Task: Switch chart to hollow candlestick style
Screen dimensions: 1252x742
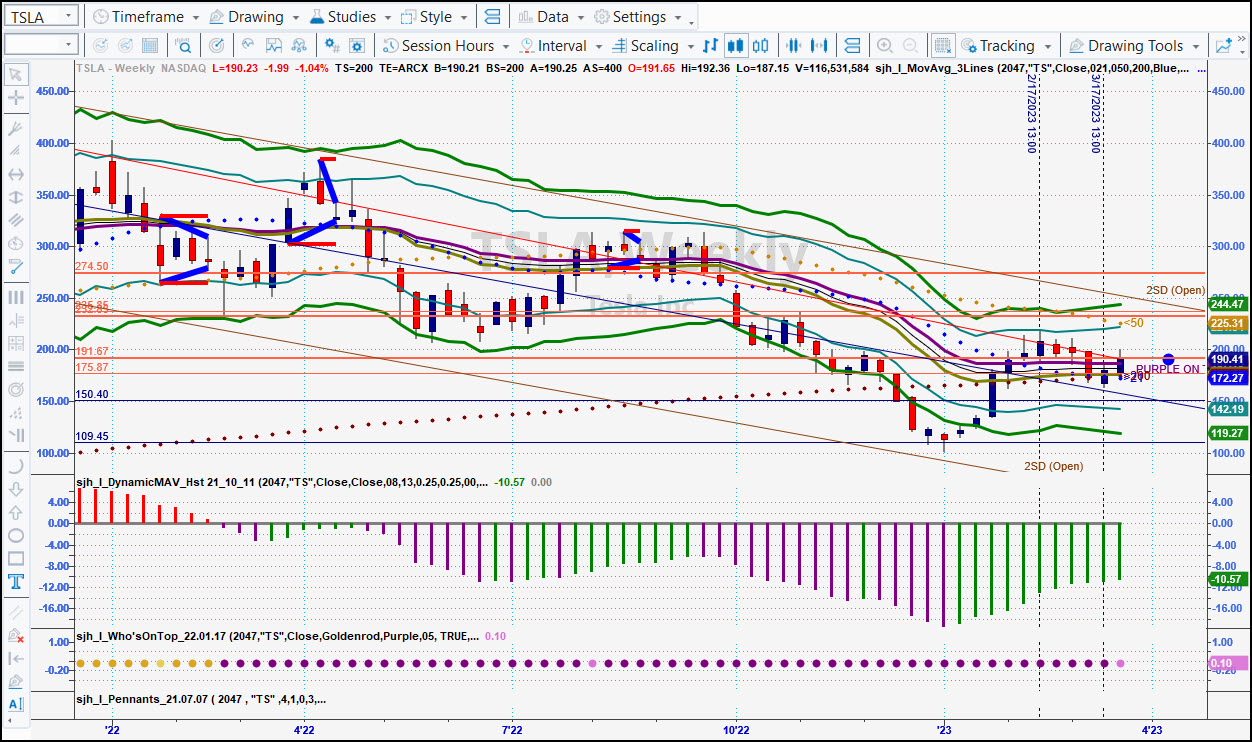Action: click(762, 45)
